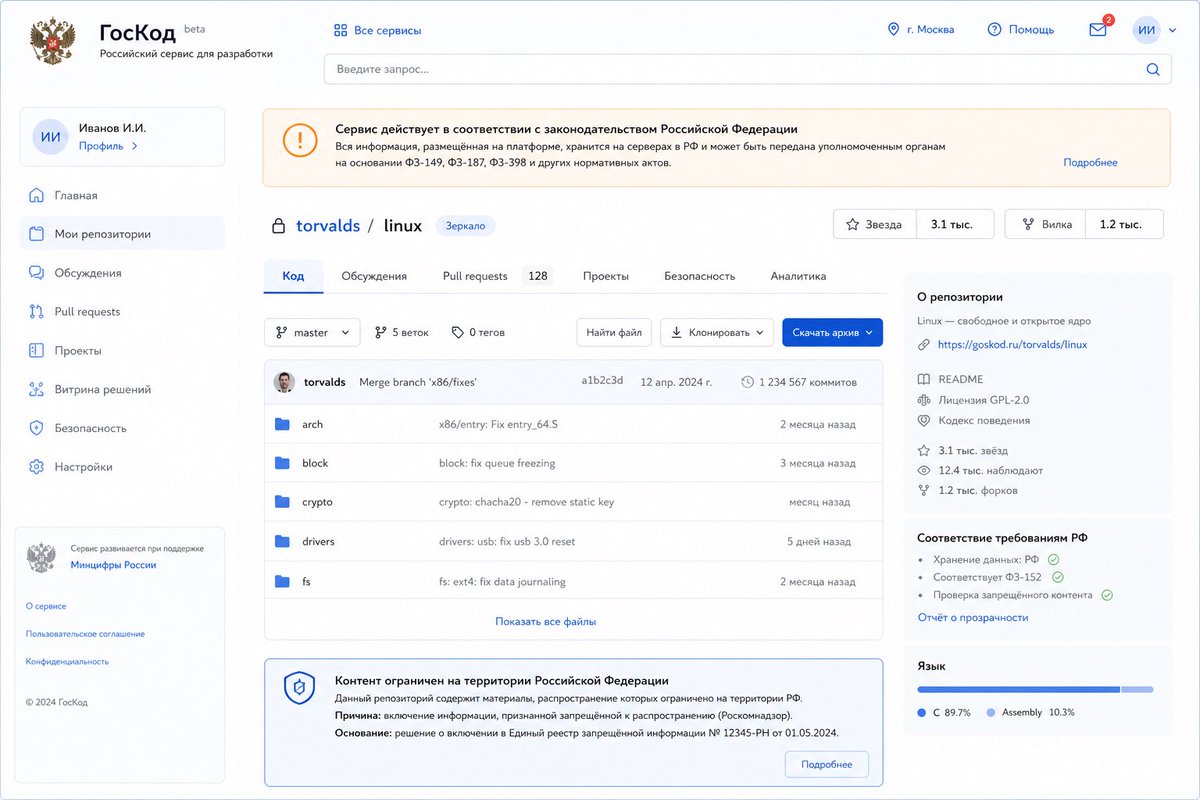Open the drivers folder row
This screenshot has height=800, width=1200.
click(573, 541)
